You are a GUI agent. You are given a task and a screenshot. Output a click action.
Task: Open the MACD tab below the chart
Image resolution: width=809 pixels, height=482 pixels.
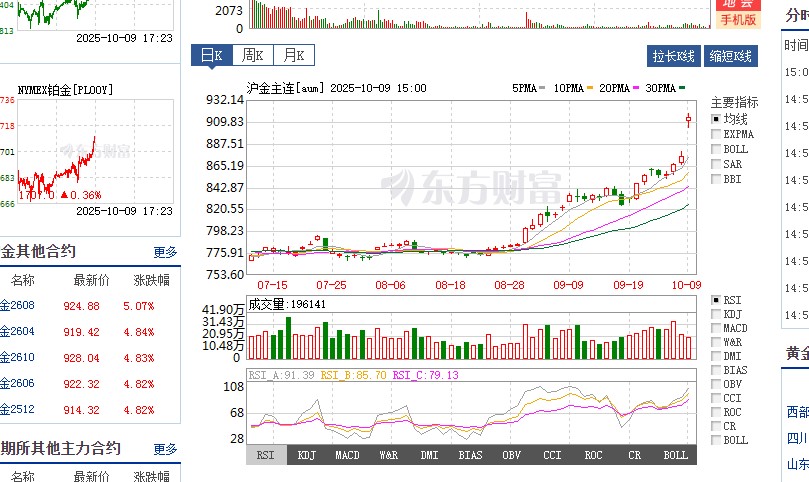tap(347, 455)
